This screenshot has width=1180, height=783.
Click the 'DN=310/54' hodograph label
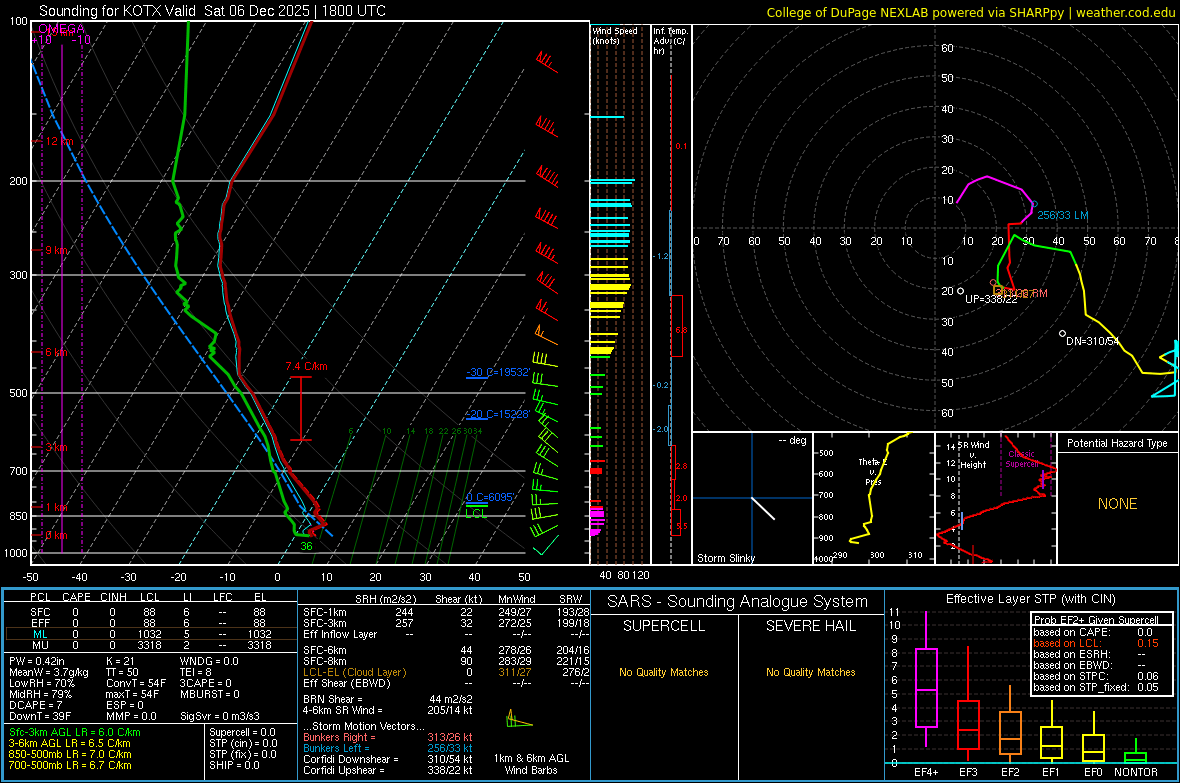pos(1093,341)
